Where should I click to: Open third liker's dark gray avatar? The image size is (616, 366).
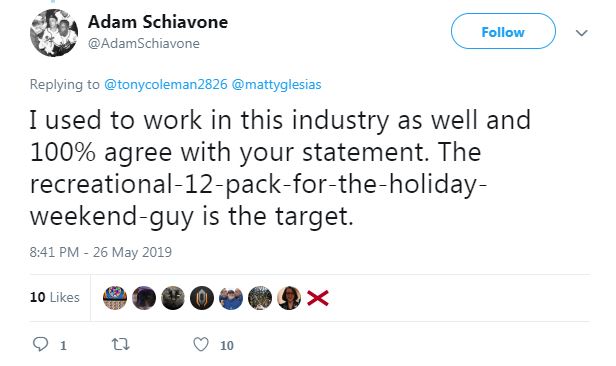(x=173, y=298)
